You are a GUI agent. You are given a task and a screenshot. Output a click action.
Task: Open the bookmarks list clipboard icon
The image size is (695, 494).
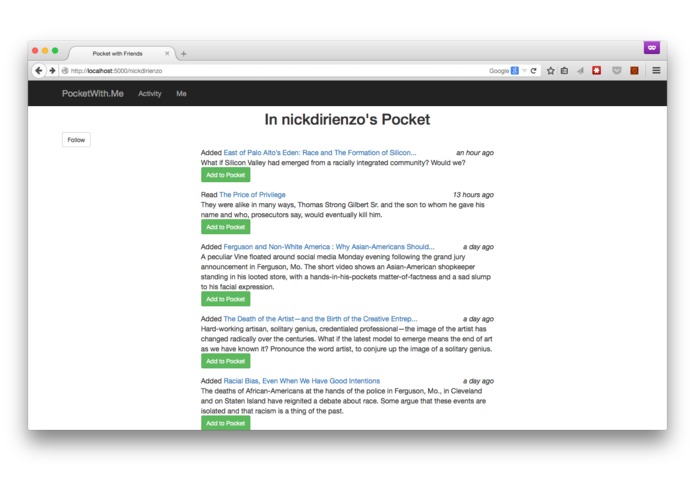click(x=564, y=71)
